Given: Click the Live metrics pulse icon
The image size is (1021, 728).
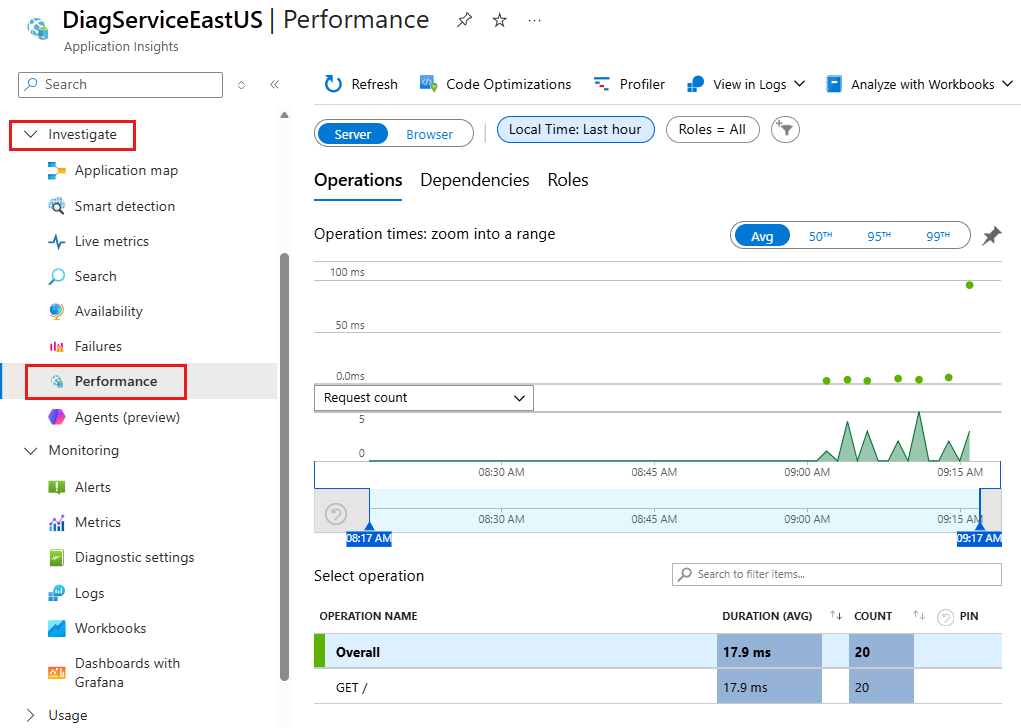Looking at the screenshot, I should coord(57,242).
